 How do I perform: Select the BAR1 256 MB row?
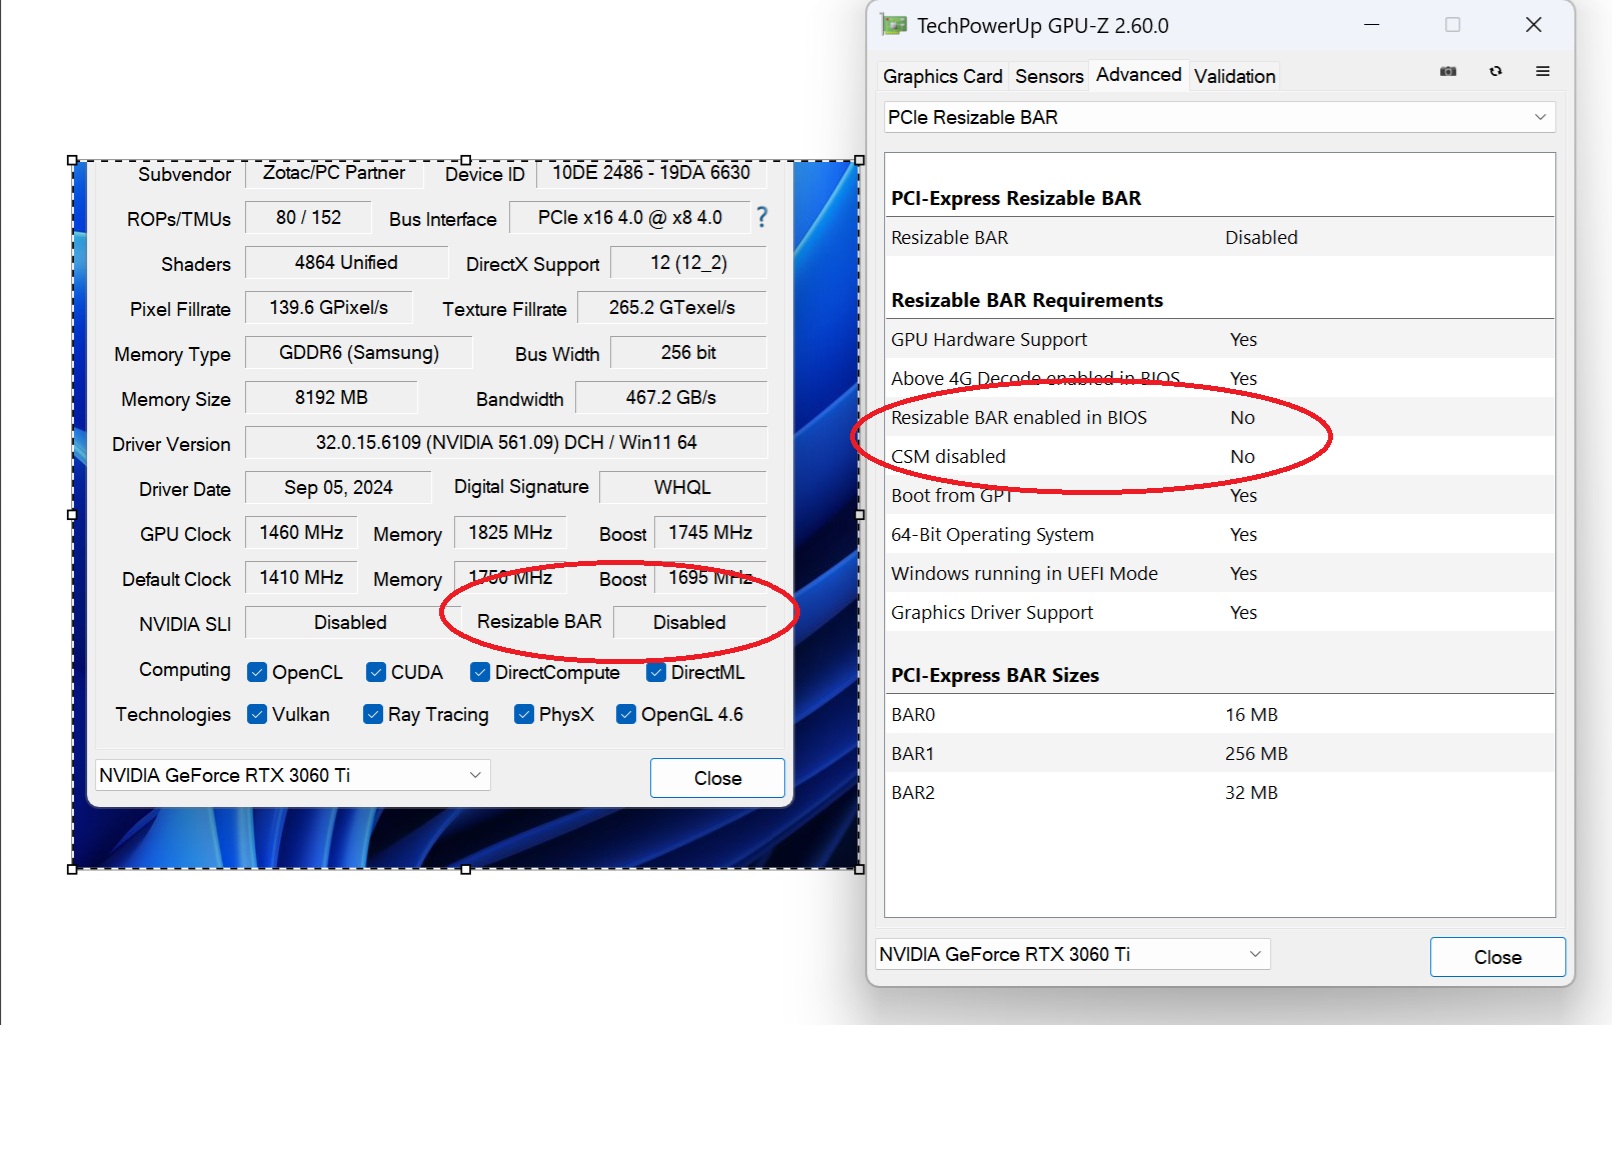coord(1219,753)
